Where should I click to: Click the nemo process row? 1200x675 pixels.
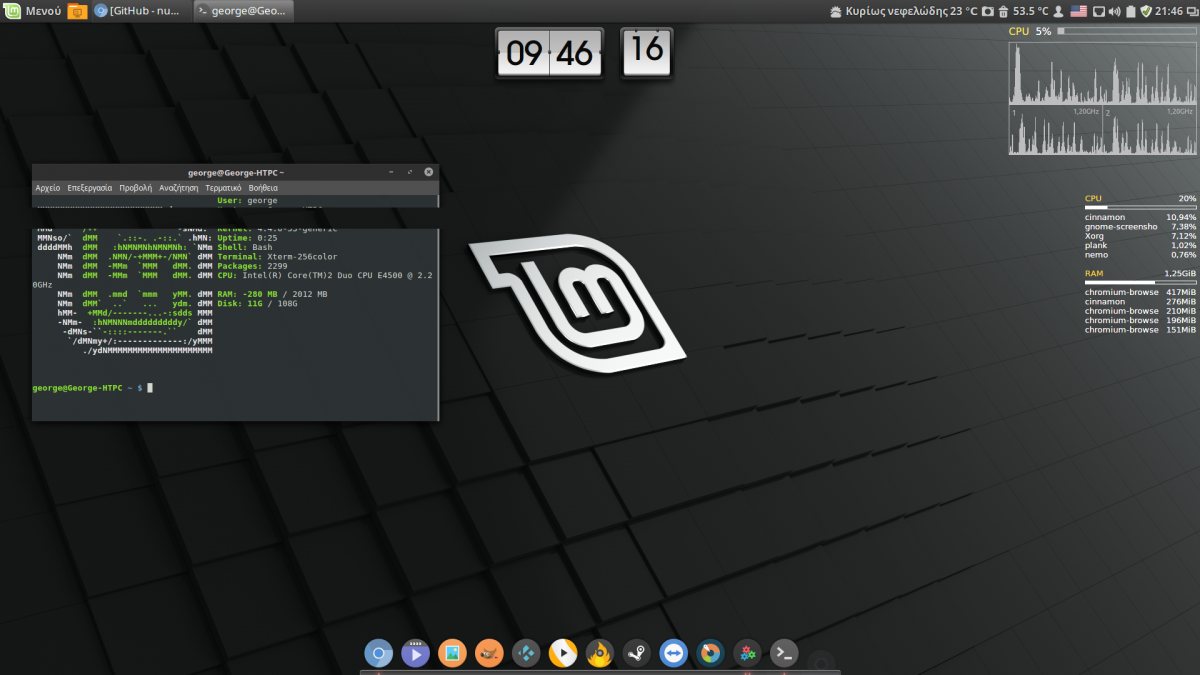[x=1140, y=255]
